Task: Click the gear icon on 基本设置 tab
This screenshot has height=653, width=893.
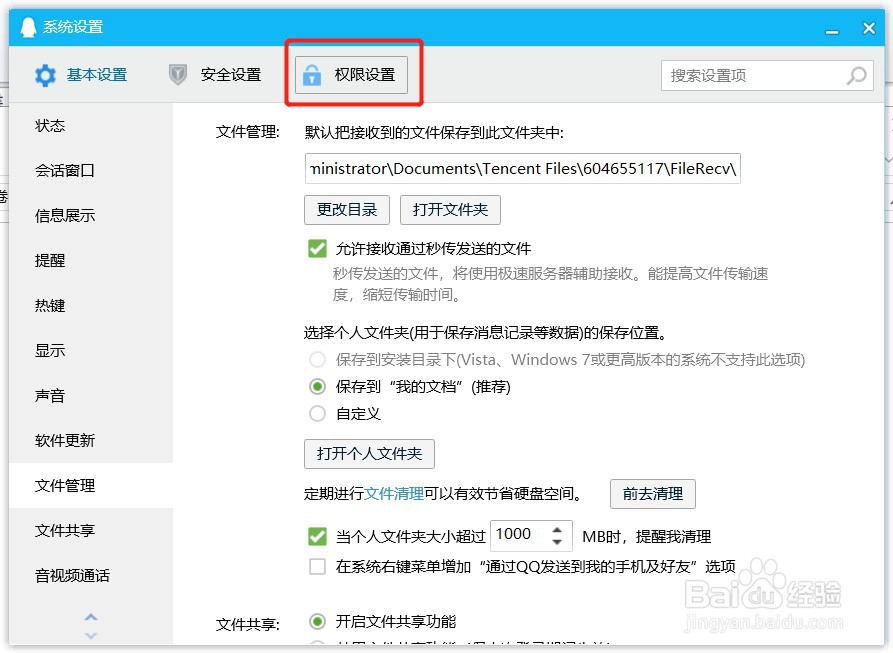Action: [x=45, y=74]
